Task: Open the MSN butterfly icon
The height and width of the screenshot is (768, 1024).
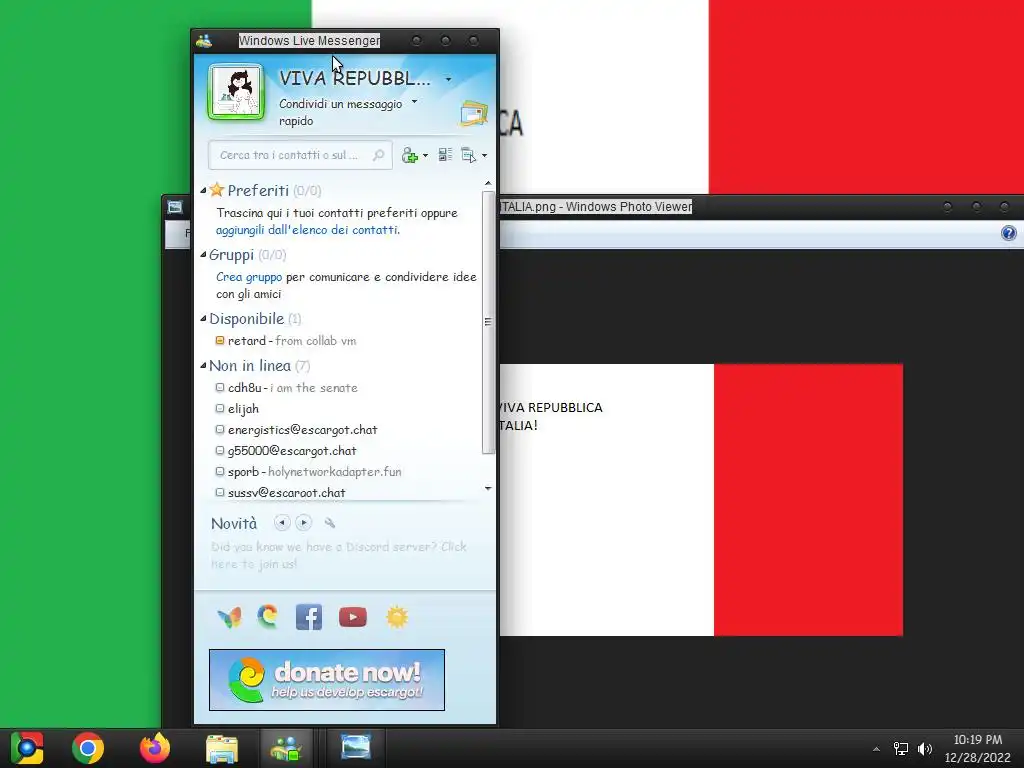Action: (229, 617)
